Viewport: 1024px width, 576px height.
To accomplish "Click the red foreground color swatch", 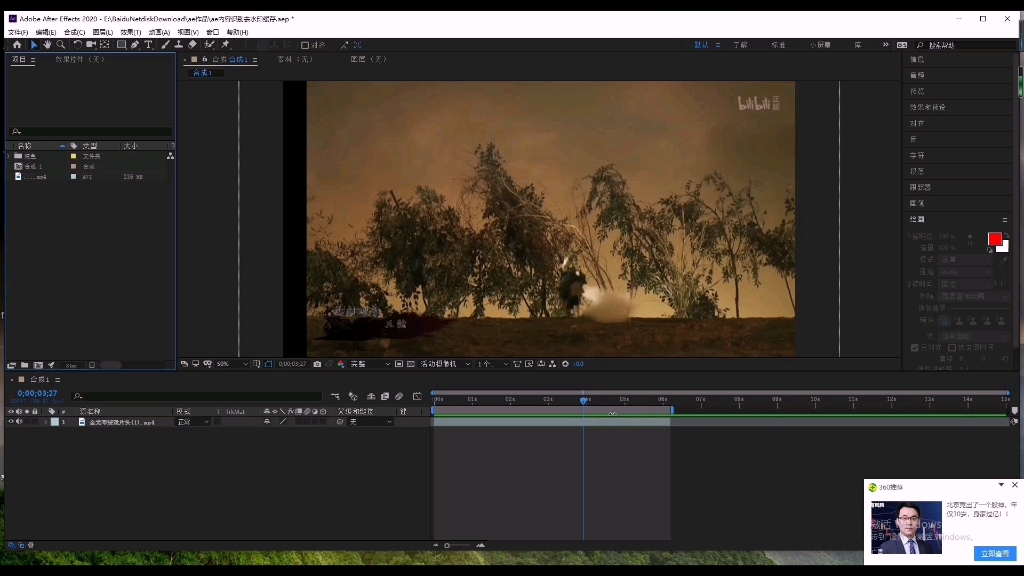I will (994, 239).
